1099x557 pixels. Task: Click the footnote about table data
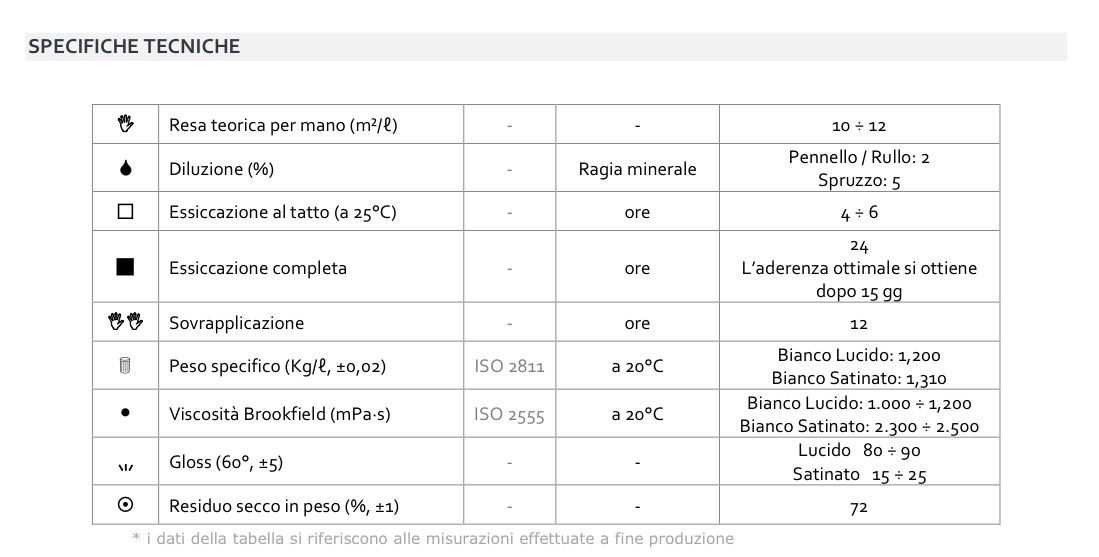[432, 539]
